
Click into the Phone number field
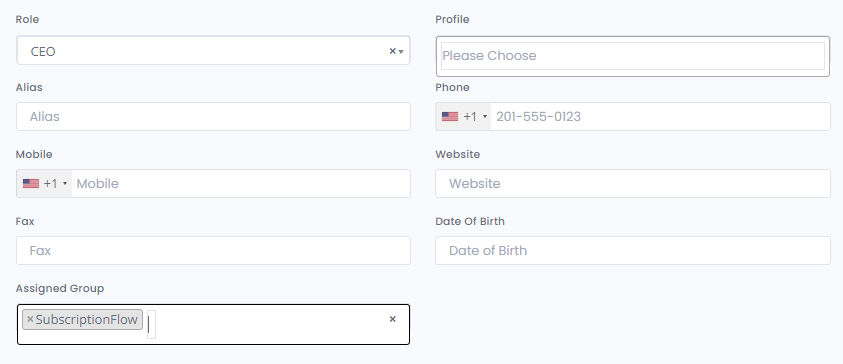click(660, 117)
